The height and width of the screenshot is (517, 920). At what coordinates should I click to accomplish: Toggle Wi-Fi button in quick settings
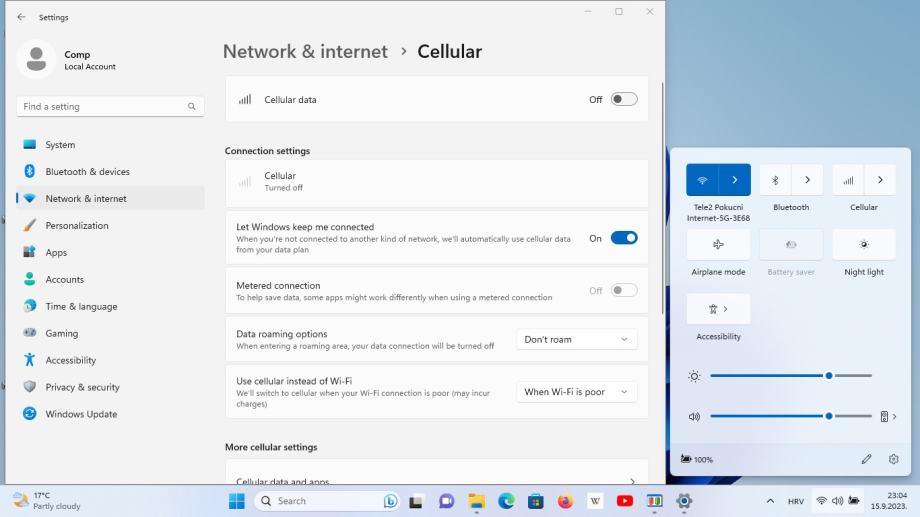point(702,180)
